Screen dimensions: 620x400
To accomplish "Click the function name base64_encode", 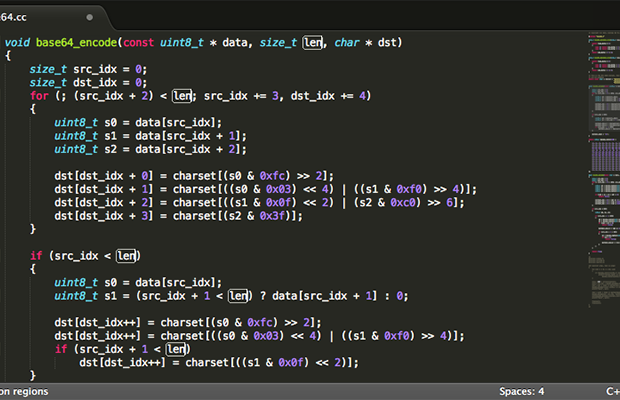I will point(76,42).
